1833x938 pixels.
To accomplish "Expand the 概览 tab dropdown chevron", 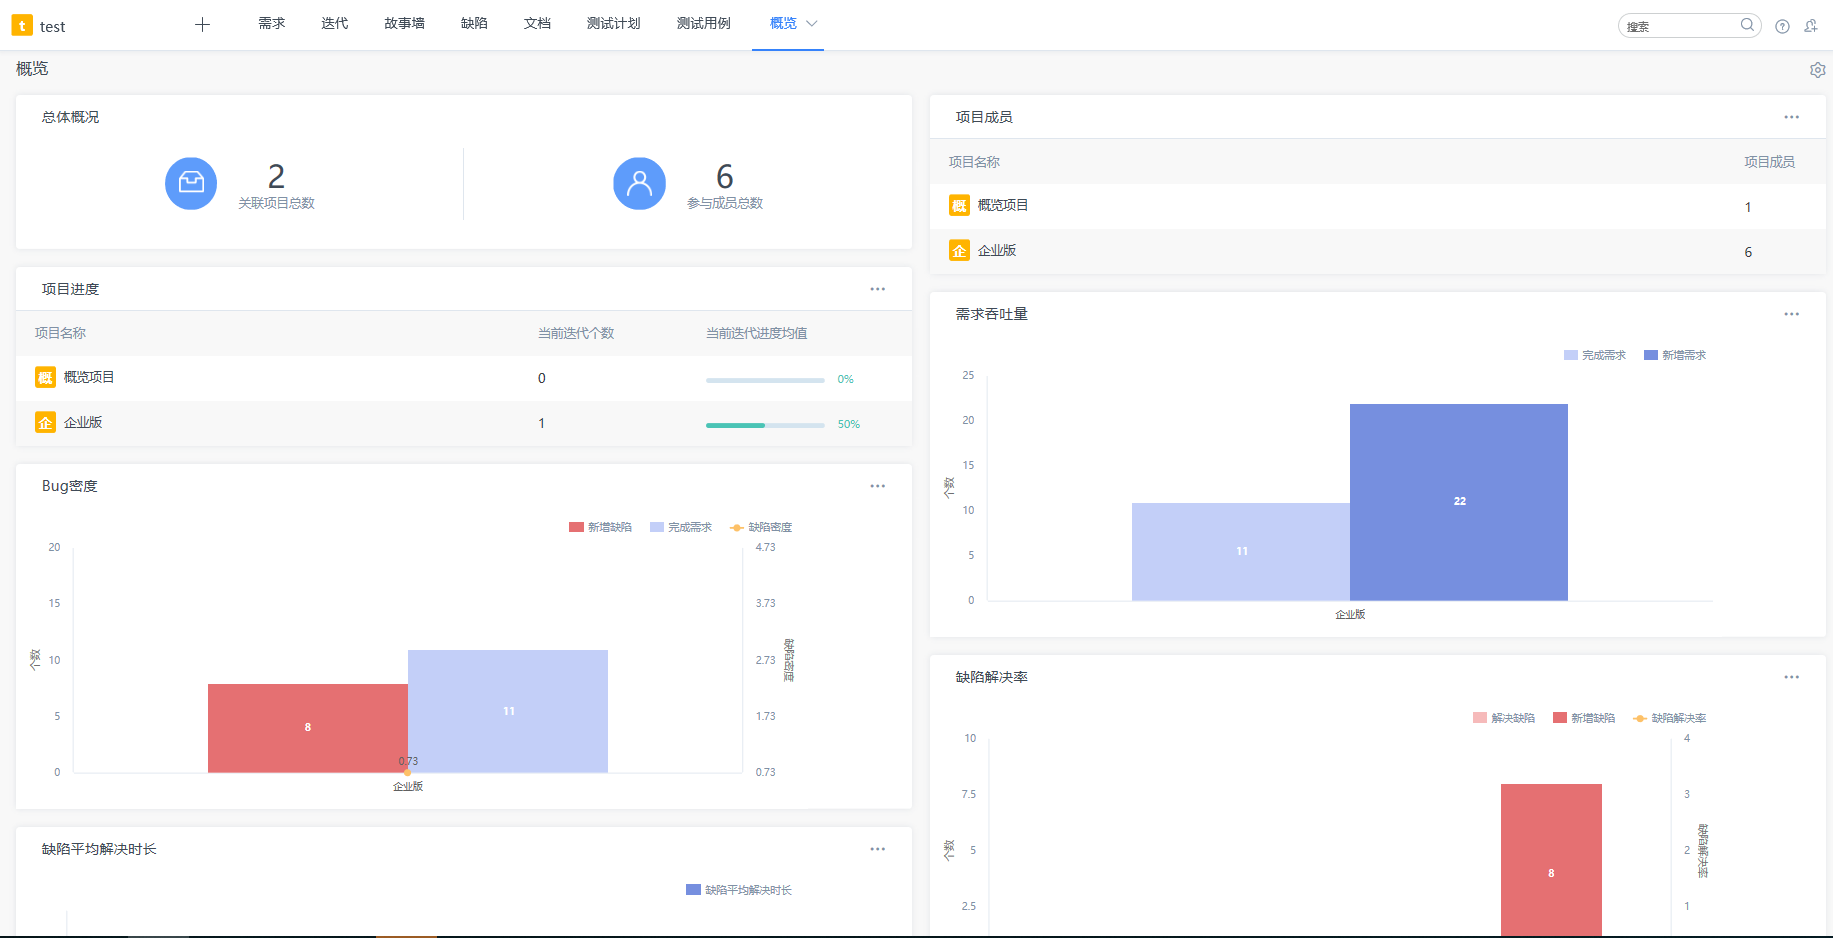I will pyautogui.click(x=812, y=23).
